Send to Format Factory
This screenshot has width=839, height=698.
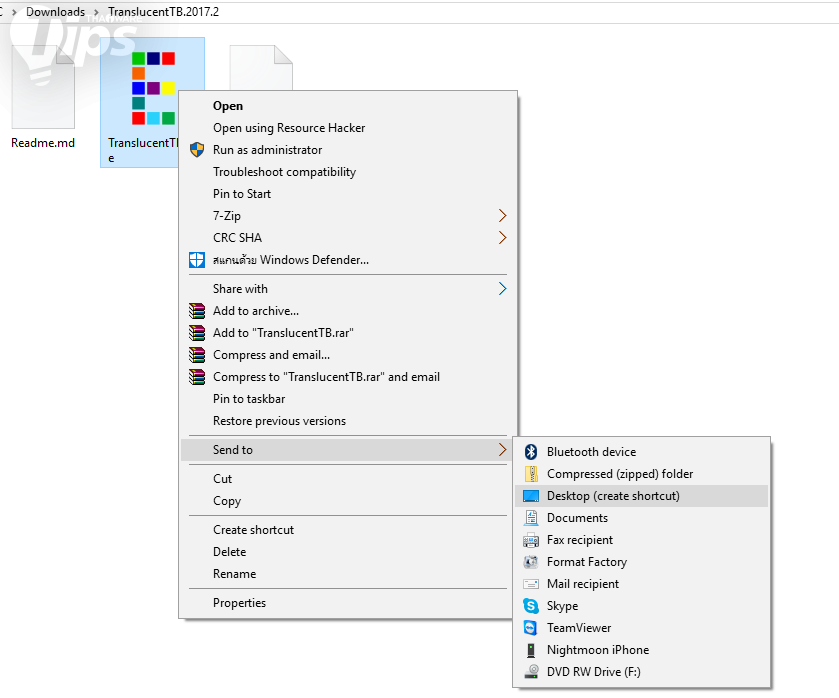tap(642, 562)
